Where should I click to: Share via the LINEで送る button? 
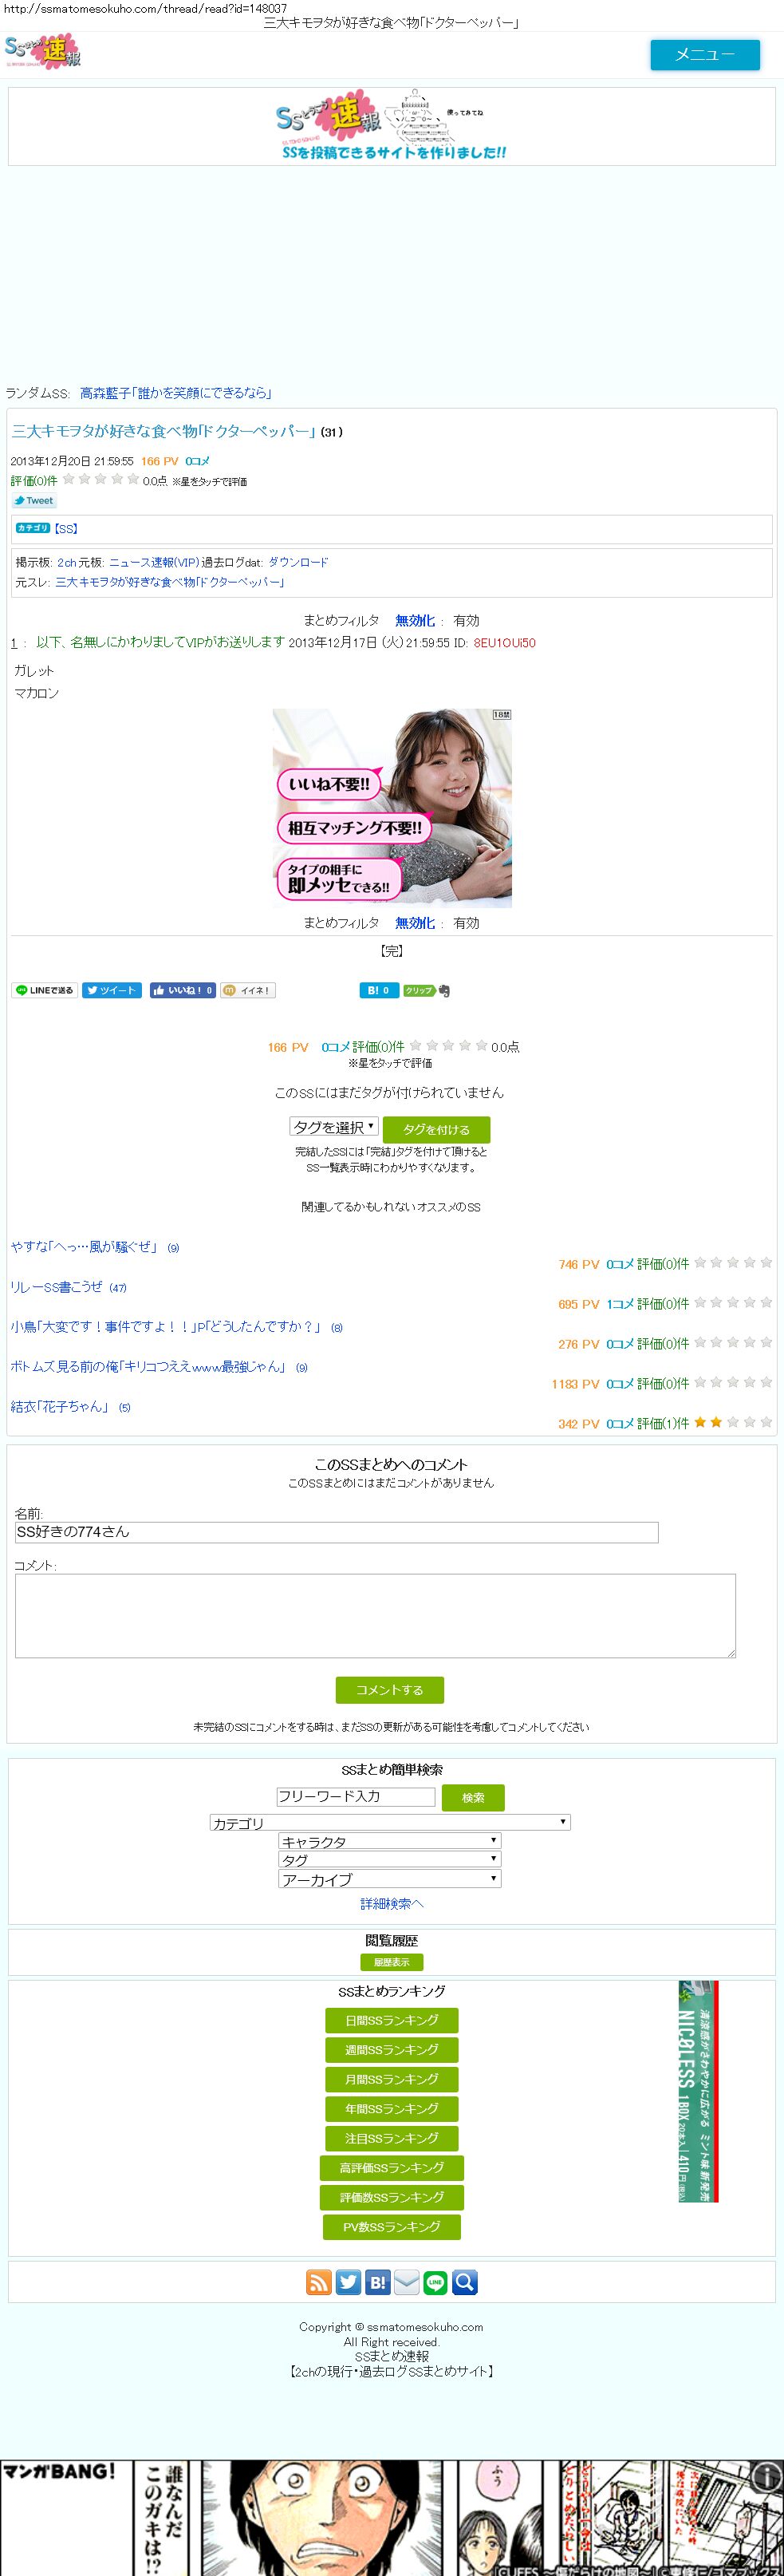coord(45,990)
